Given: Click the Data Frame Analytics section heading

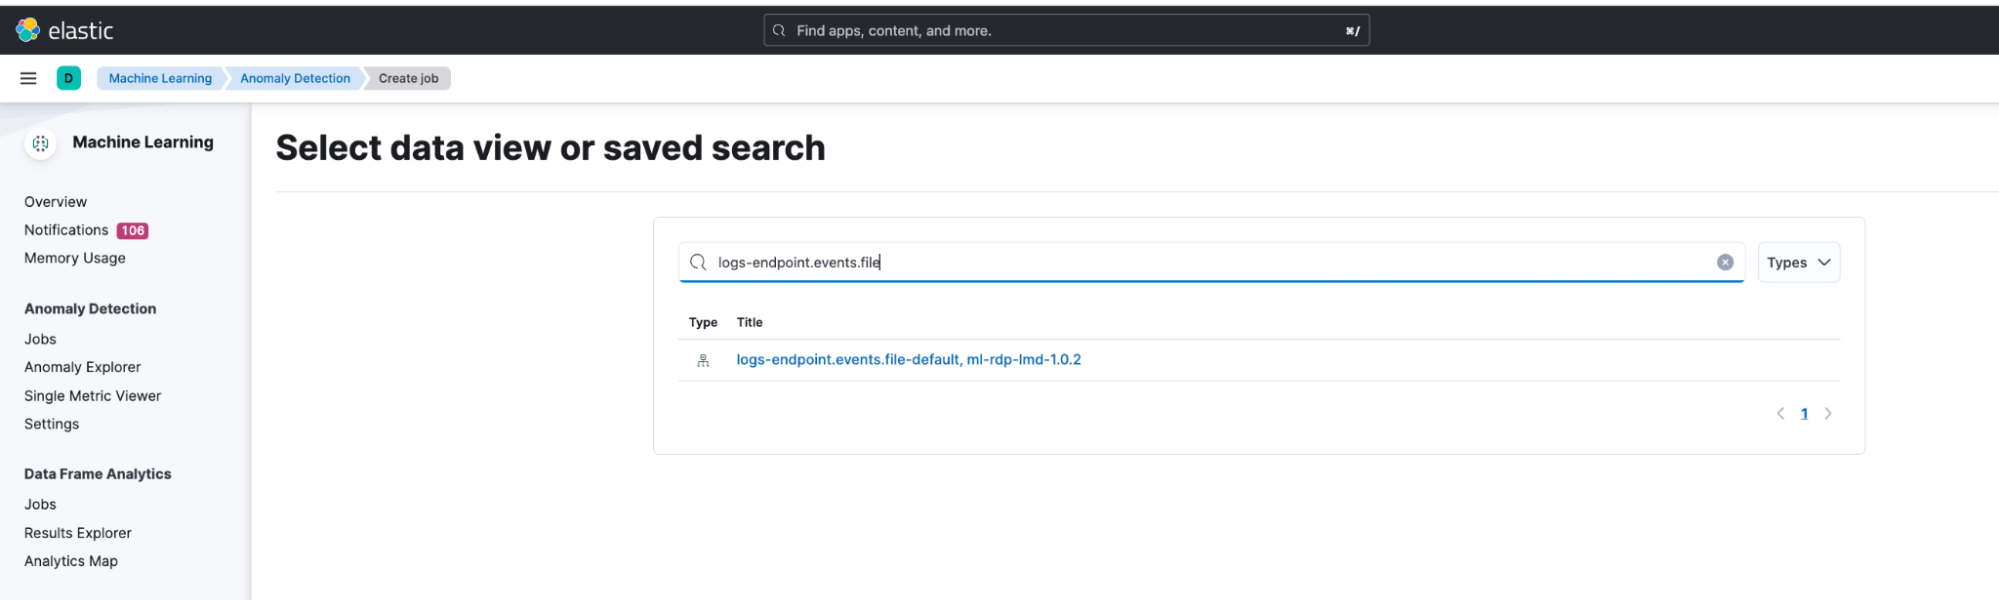Looking at the screenshot, I should 98,474.
